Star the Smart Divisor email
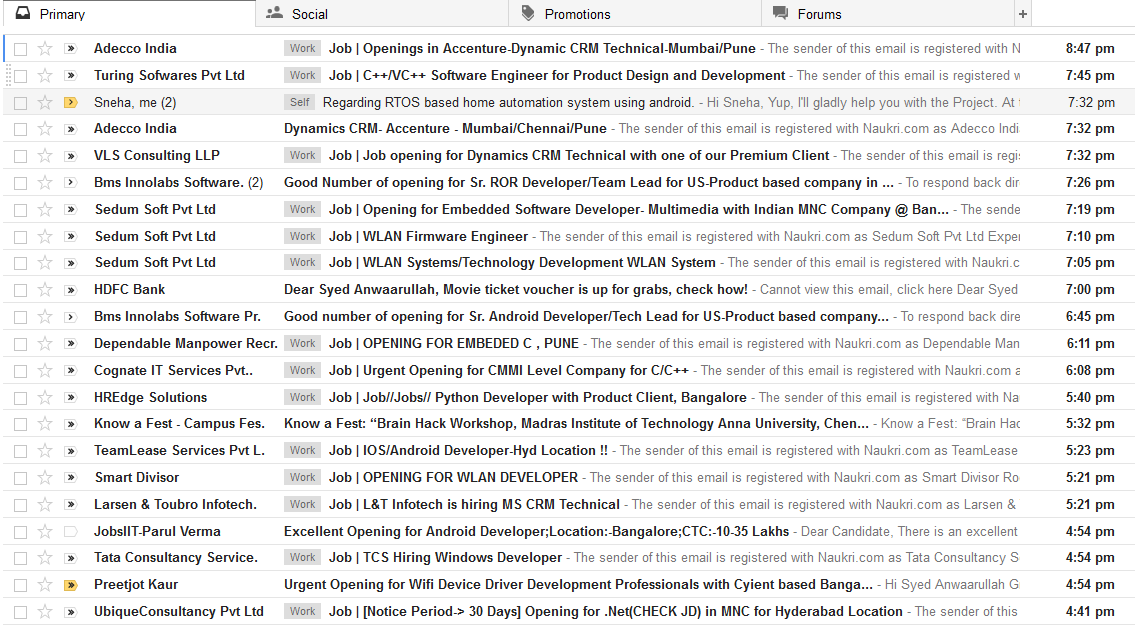This screenshot has width=1147, height=629. click(x=44, y=478)
